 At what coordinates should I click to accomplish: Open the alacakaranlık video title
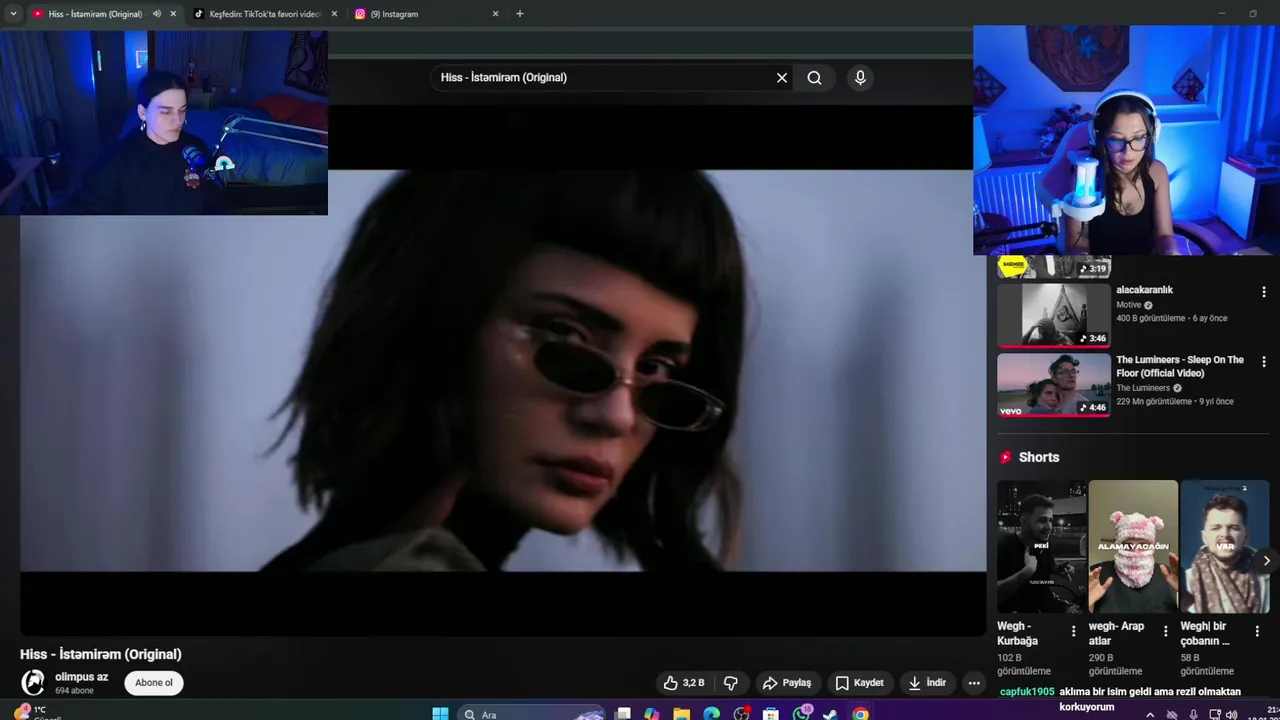click(1144, 290)
